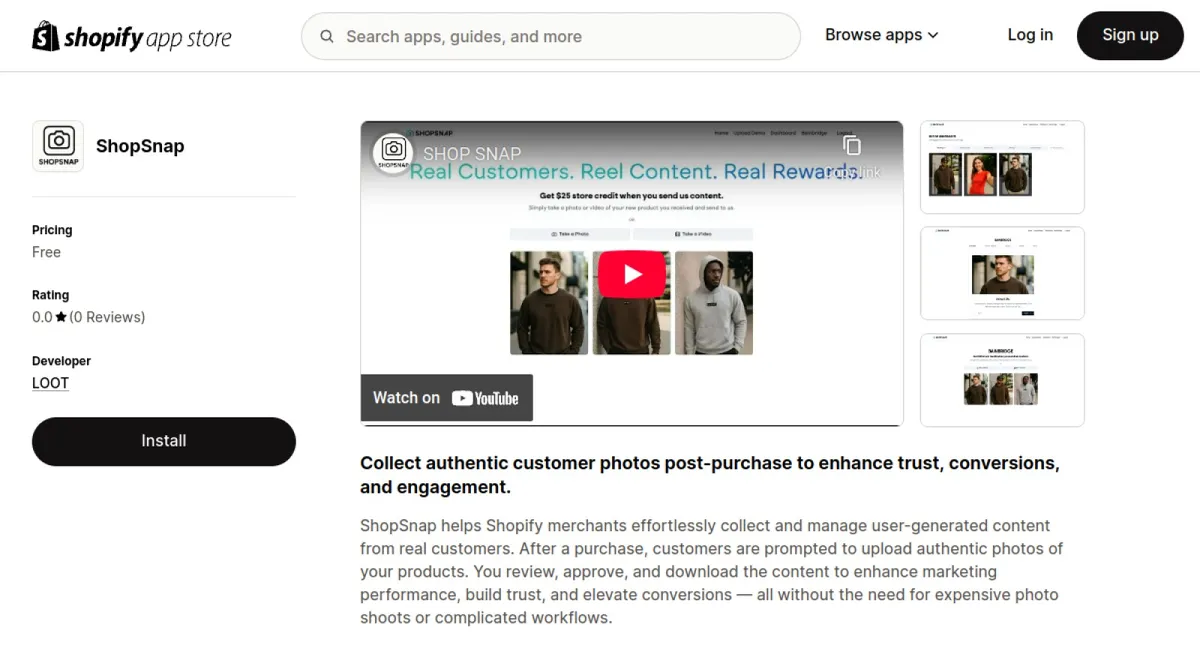Click the Collect authentic customer photos headline
This screenshot has width=1200, height=650.
pos(710,475)
